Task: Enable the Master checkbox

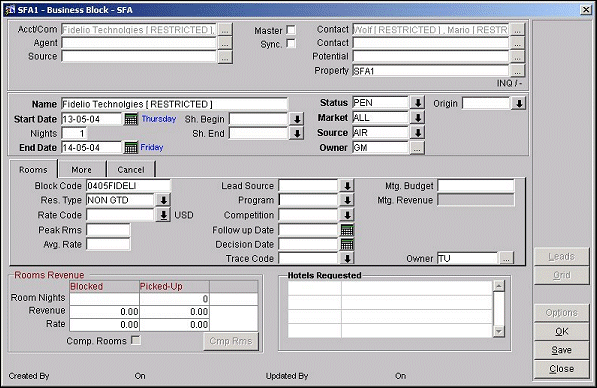Action: click(x=291, y=30)
